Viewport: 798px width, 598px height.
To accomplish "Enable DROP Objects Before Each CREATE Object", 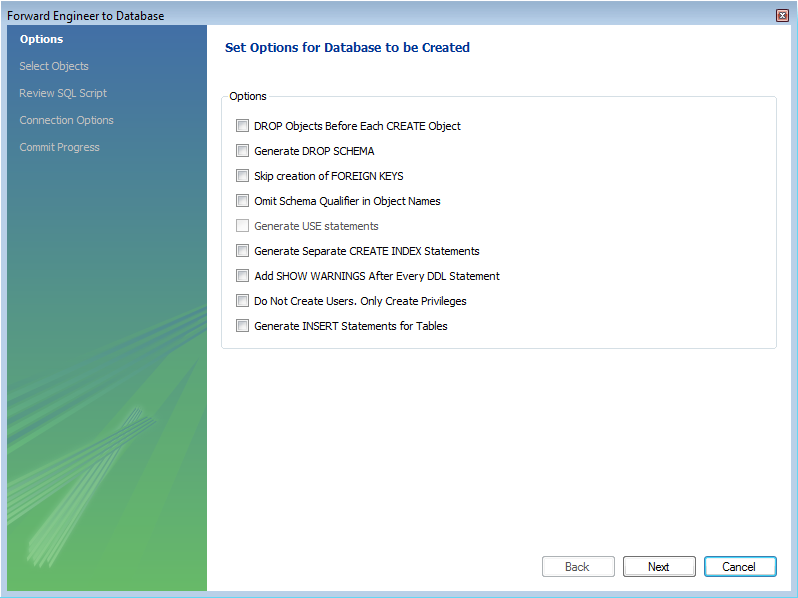I will click(242, 126).
